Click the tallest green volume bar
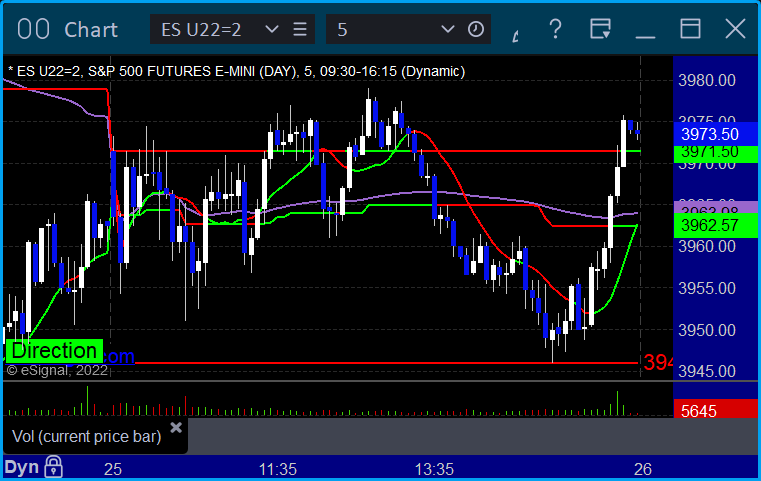This screenshot has height=481, width=761. (x=88, y=401)
